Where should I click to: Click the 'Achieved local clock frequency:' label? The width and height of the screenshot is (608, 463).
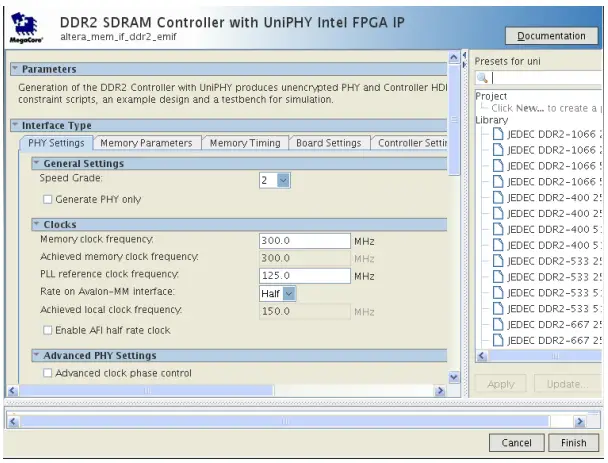click(111, 310)
